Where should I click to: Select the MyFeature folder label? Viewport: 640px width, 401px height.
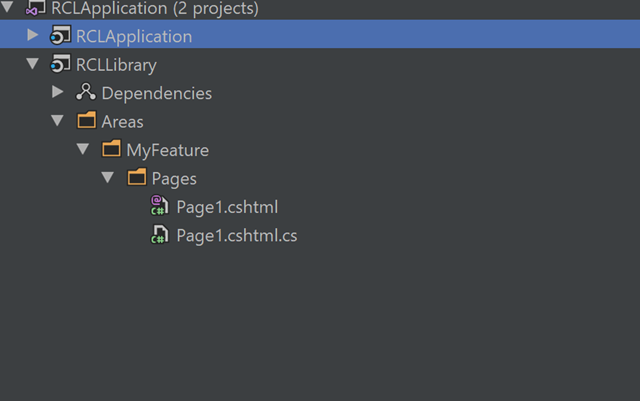point(167,151)
